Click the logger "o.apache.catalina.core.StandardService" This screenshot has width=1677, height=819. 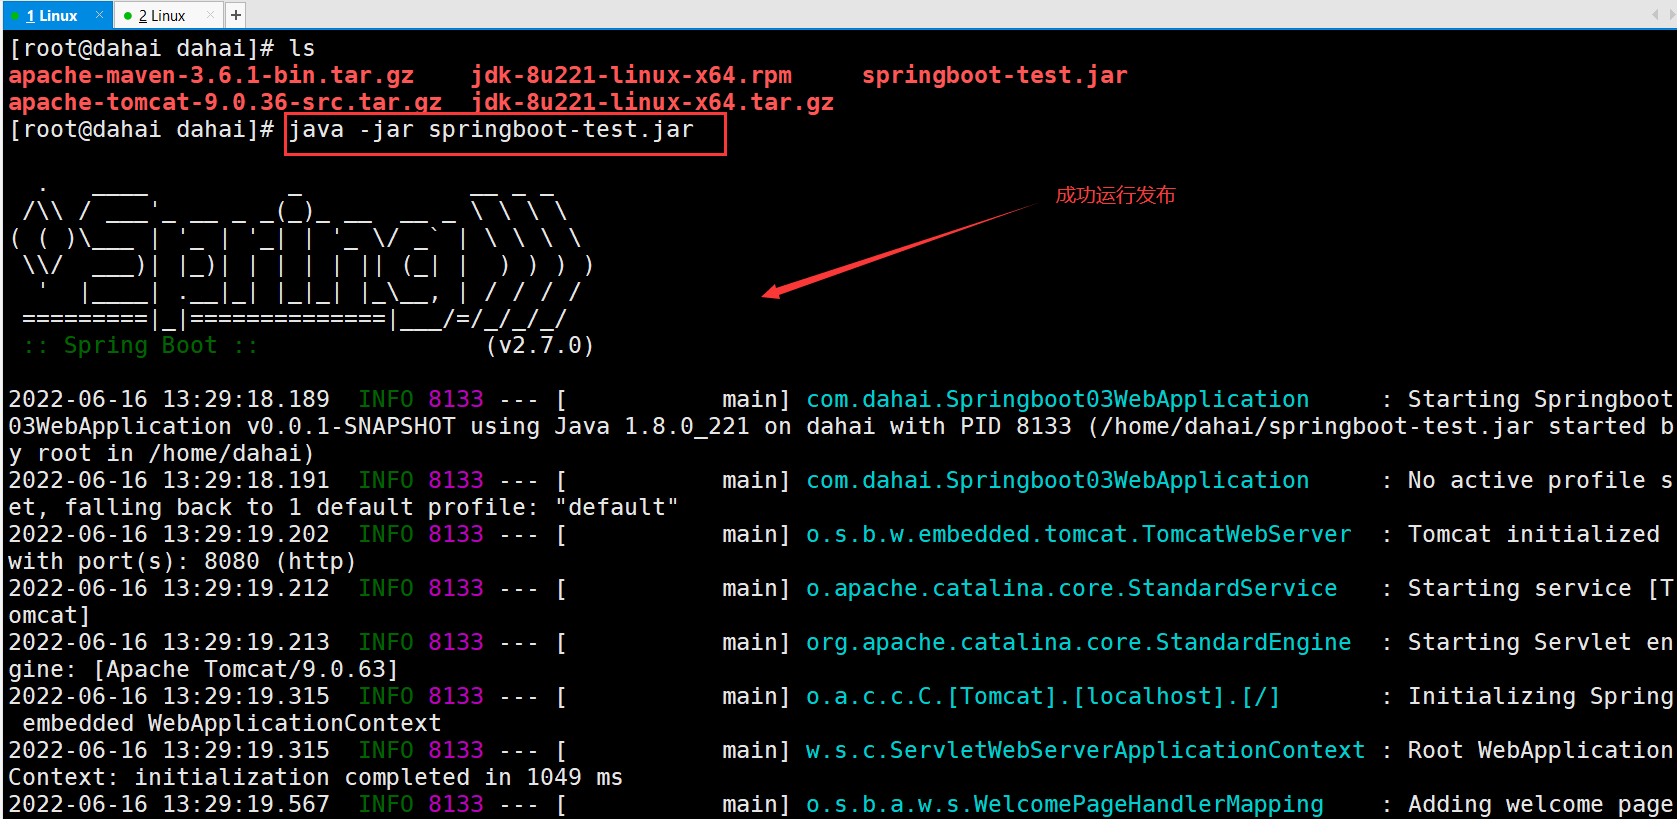coord(1071,589)
